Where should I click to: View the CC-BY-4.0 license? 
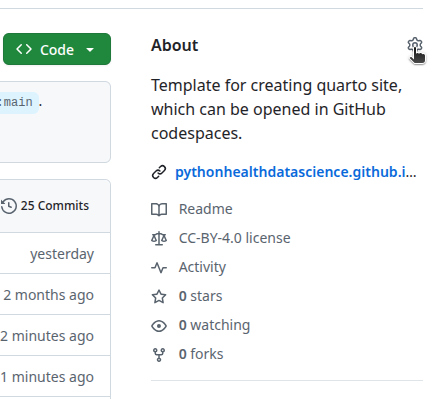pyautogui.click(x=234, y=238)
